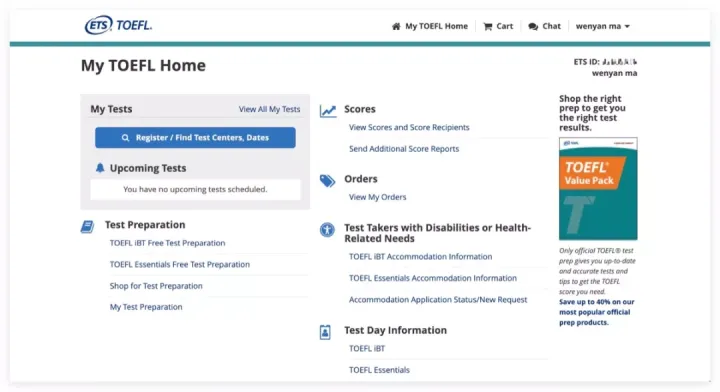Open TOEFL iBT Accommodation Information link

[420, 257]
